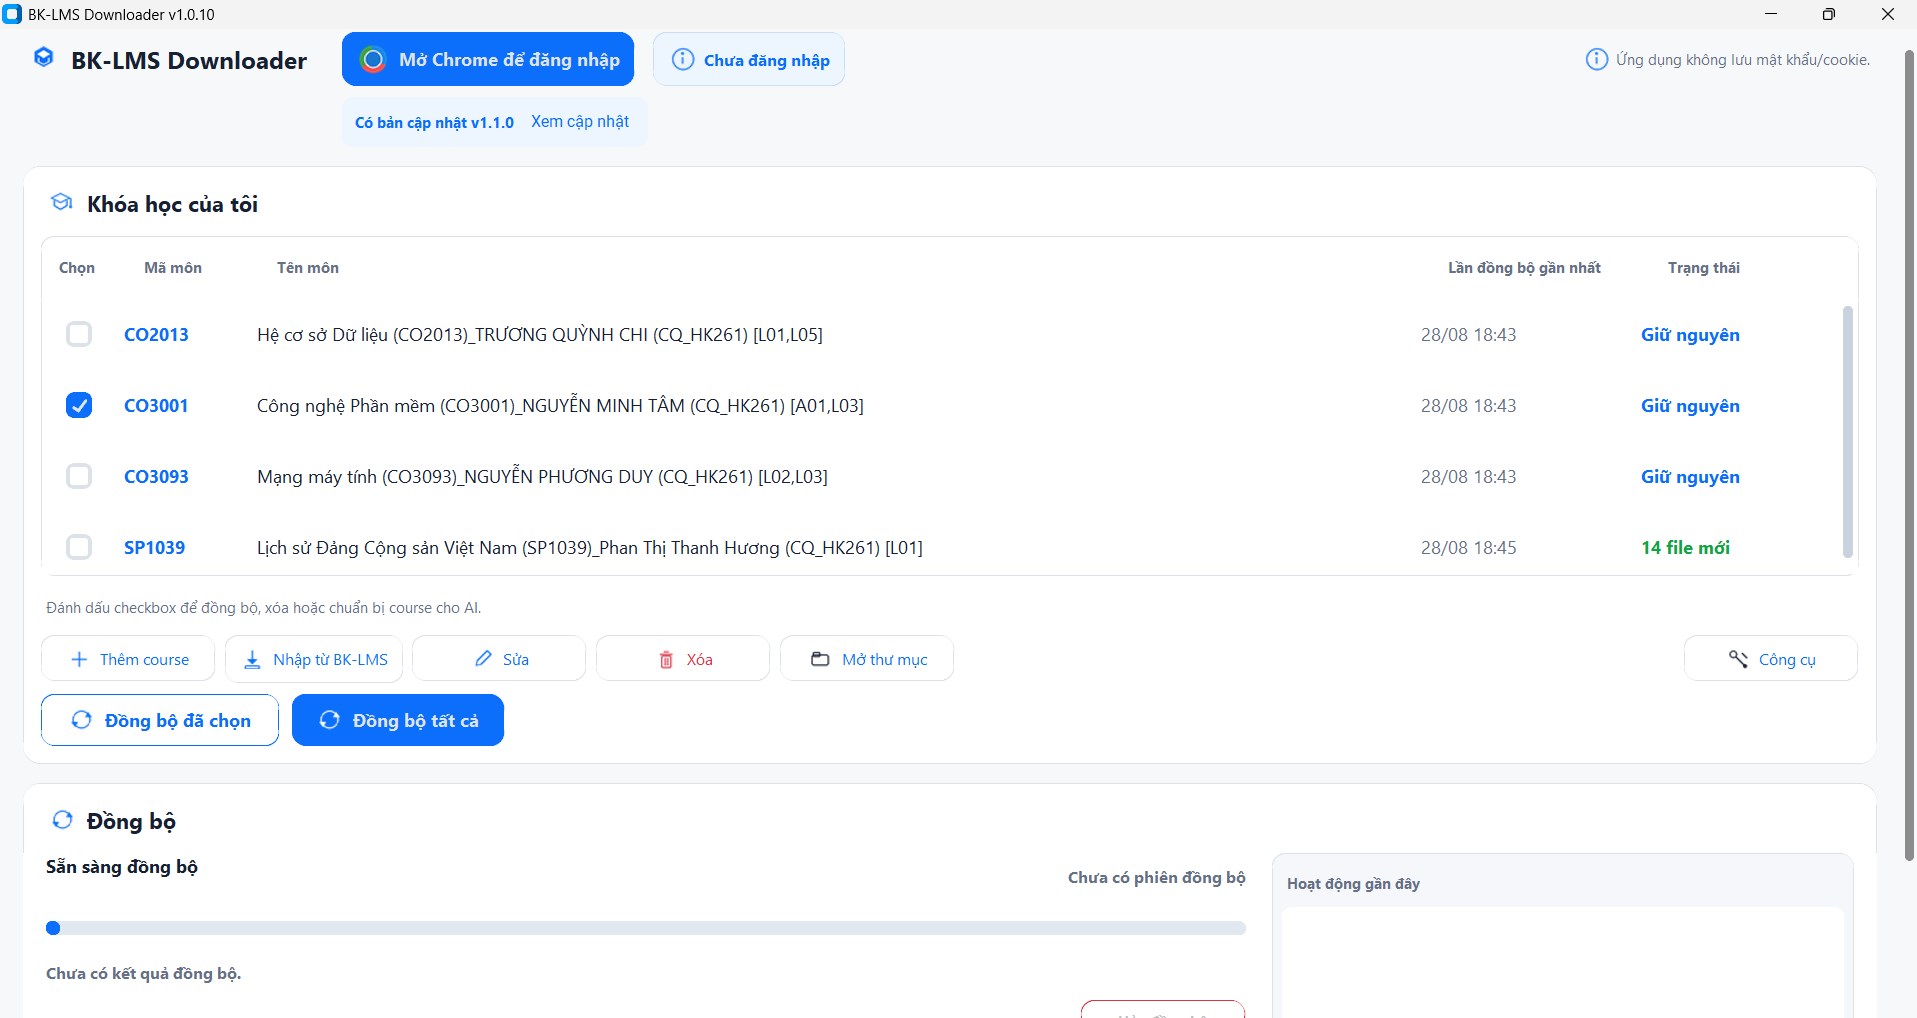Click the 'Chưa đăng nhập' status button

coord(749,59)
